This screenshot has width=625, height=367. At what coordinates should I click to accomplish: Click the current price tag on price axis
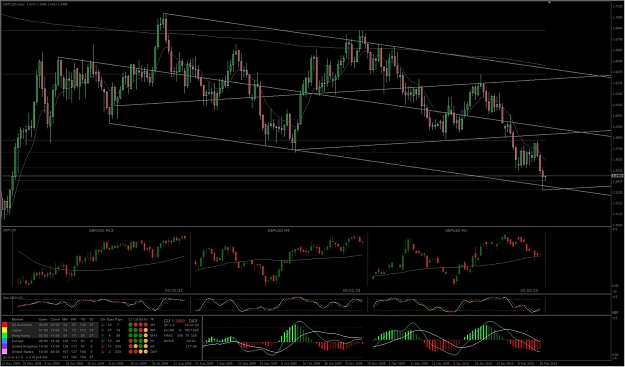[617, 175]
